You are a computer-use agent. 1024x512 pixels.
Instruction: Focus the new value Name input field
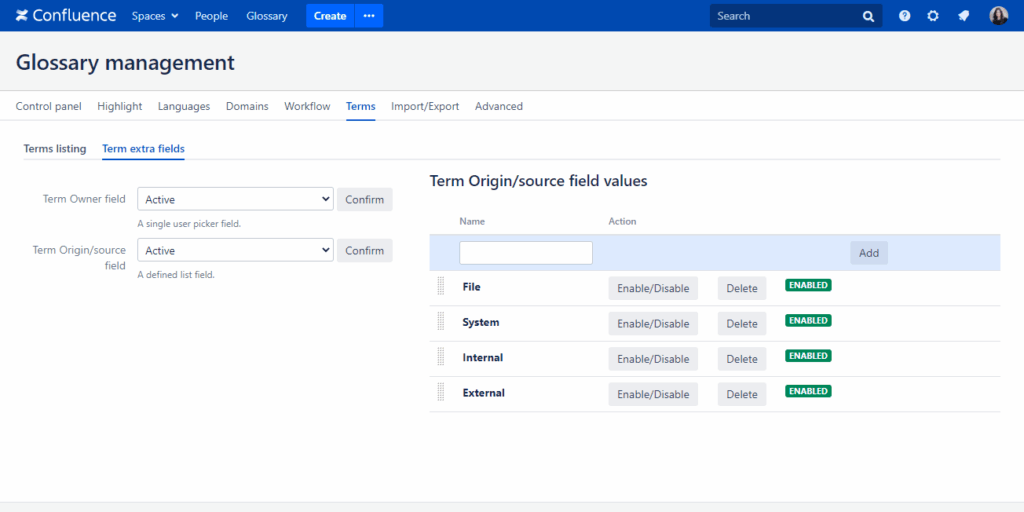click(526, 253)
